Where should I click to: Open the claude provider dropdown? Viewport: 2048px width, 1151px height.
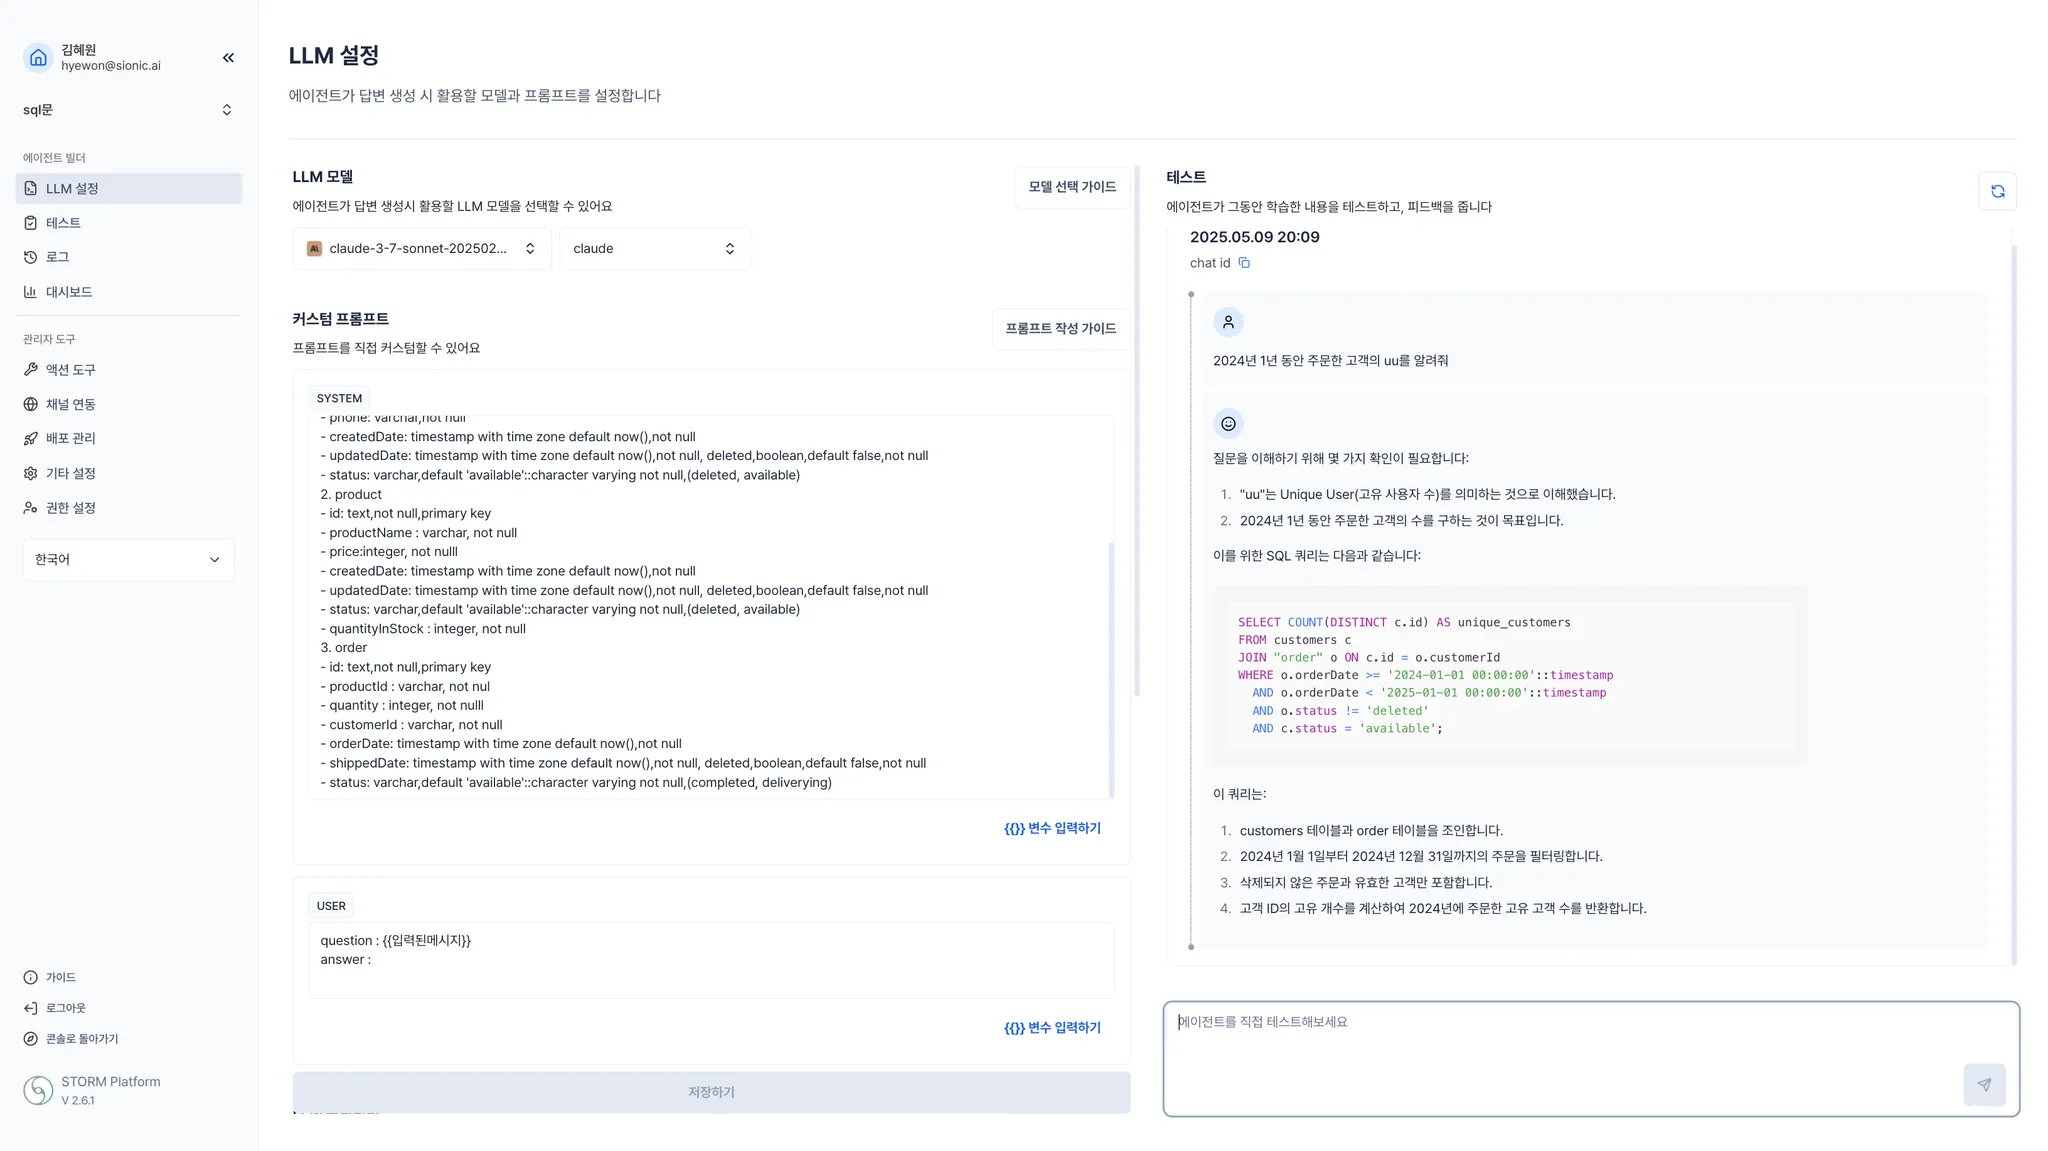pos(654,249)
